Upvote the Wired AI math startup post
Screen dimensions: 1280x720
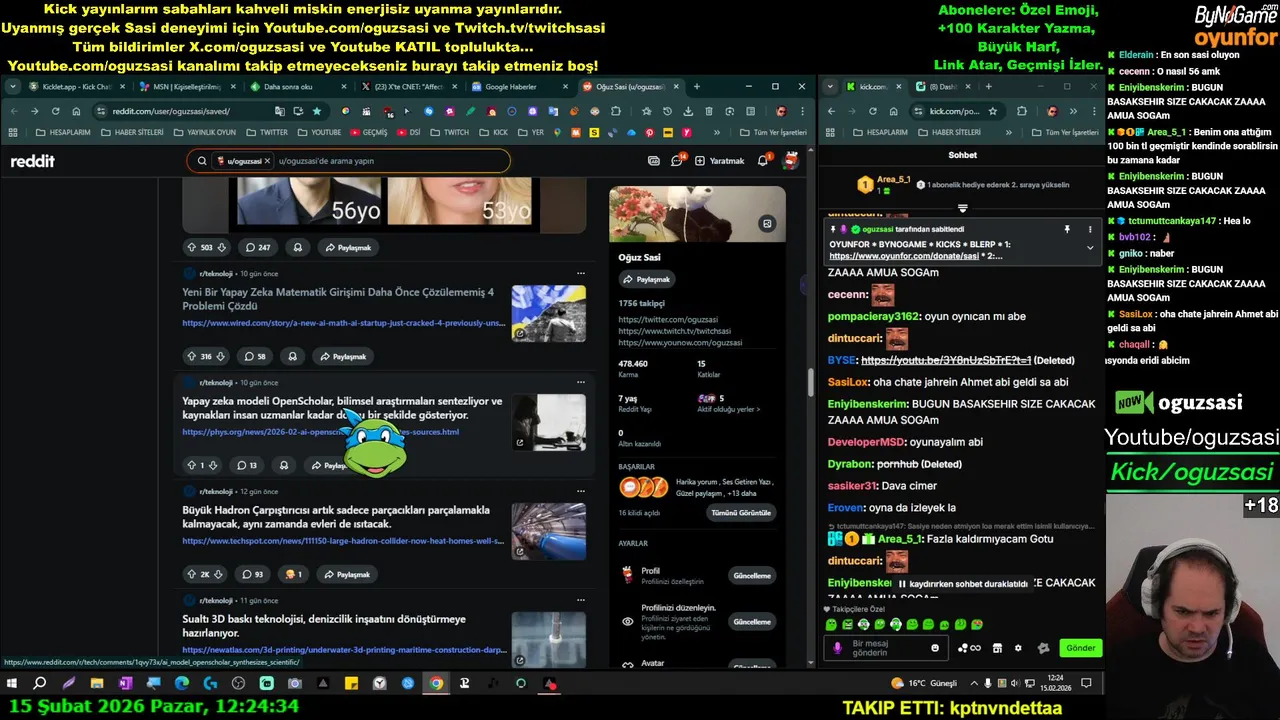[x=191, y=356]
